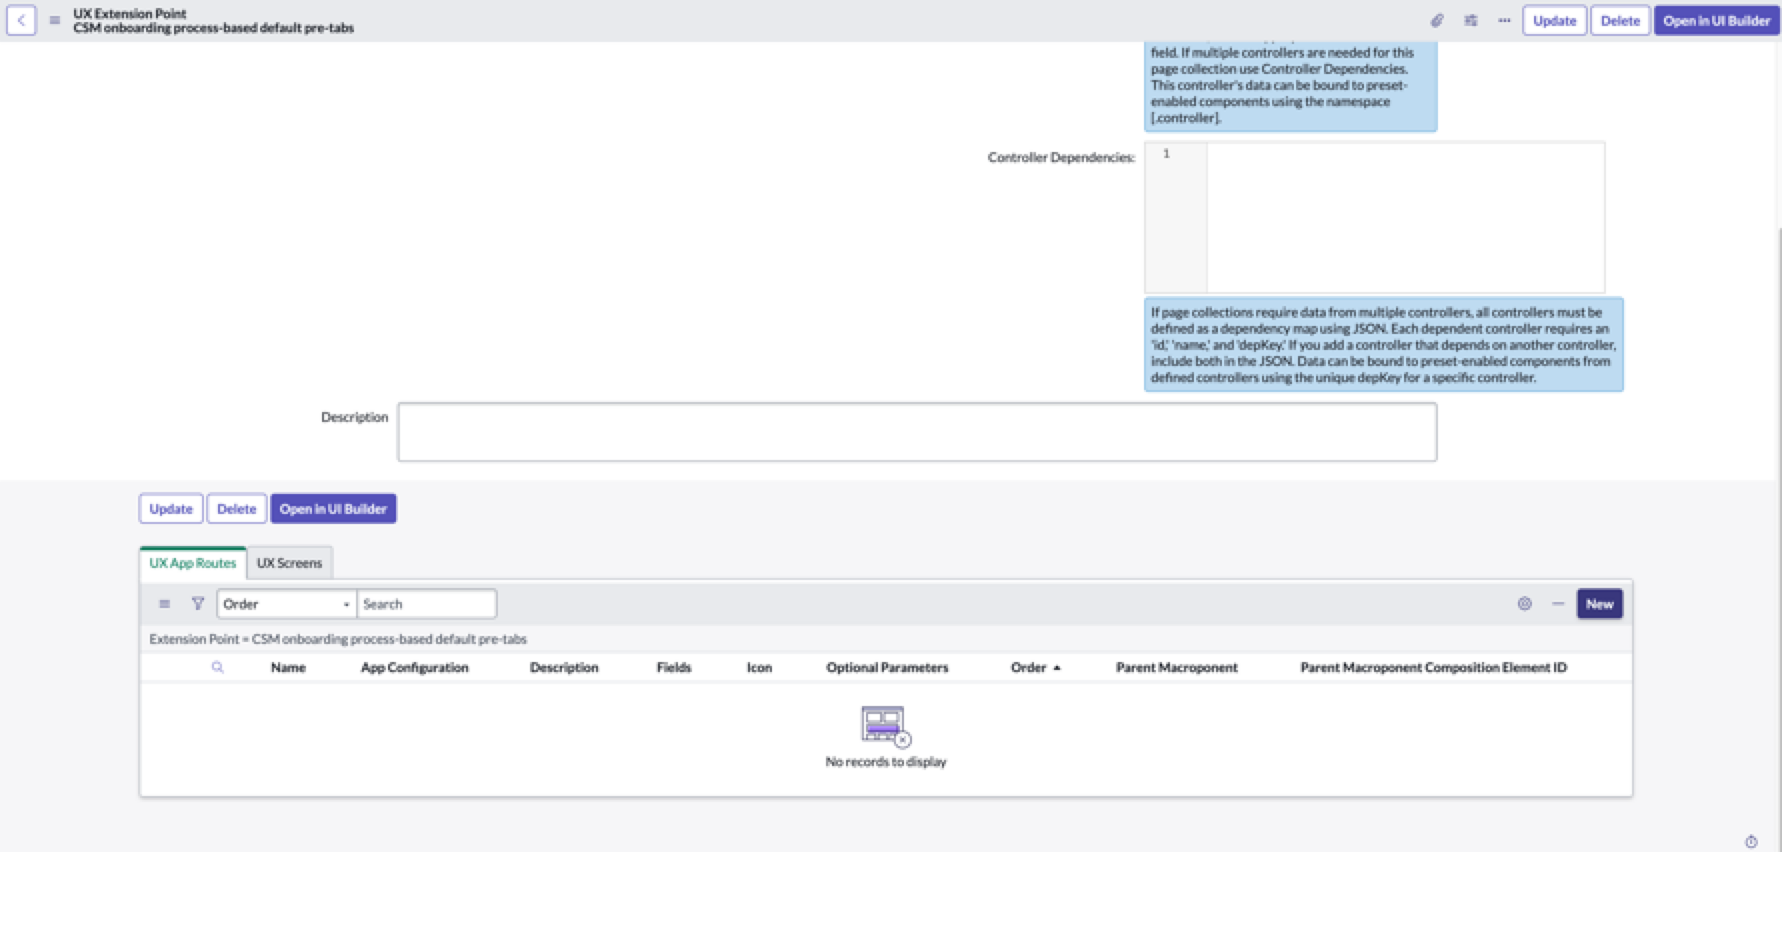Open the form context menu icon

(54, 20)
